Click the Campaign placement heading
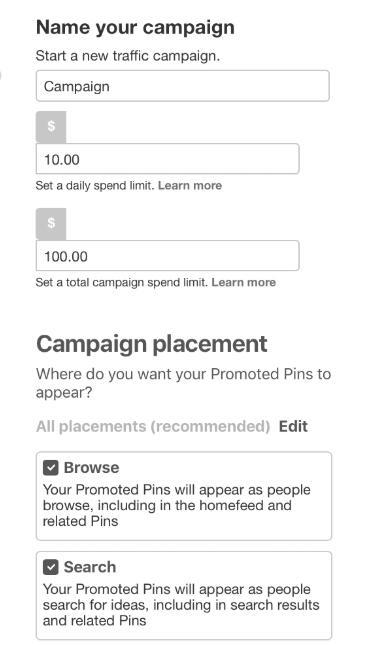This screenshot has height=645, width=385. (152, 344)
